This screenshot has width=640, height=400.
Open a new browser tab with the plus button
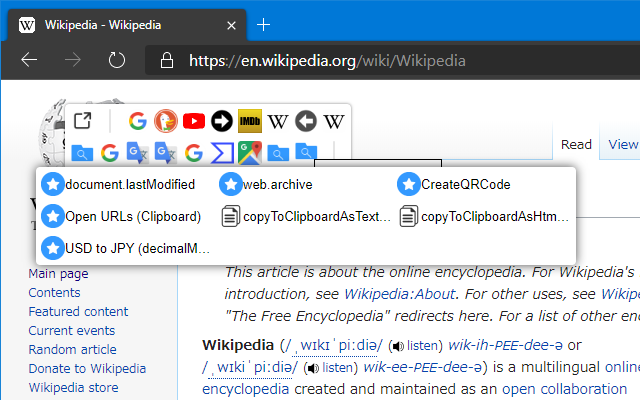264,24
